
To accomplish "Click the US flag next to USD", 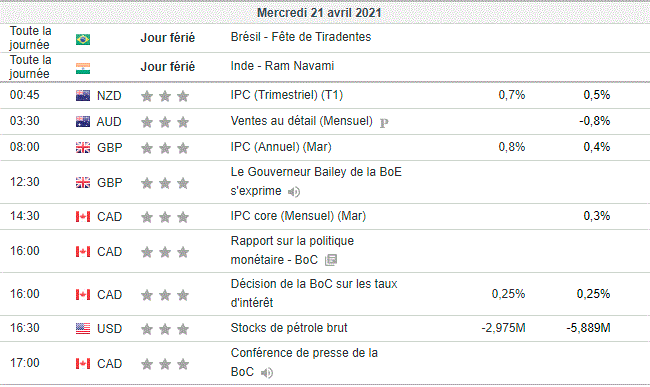I will click(x=83, y=329).
